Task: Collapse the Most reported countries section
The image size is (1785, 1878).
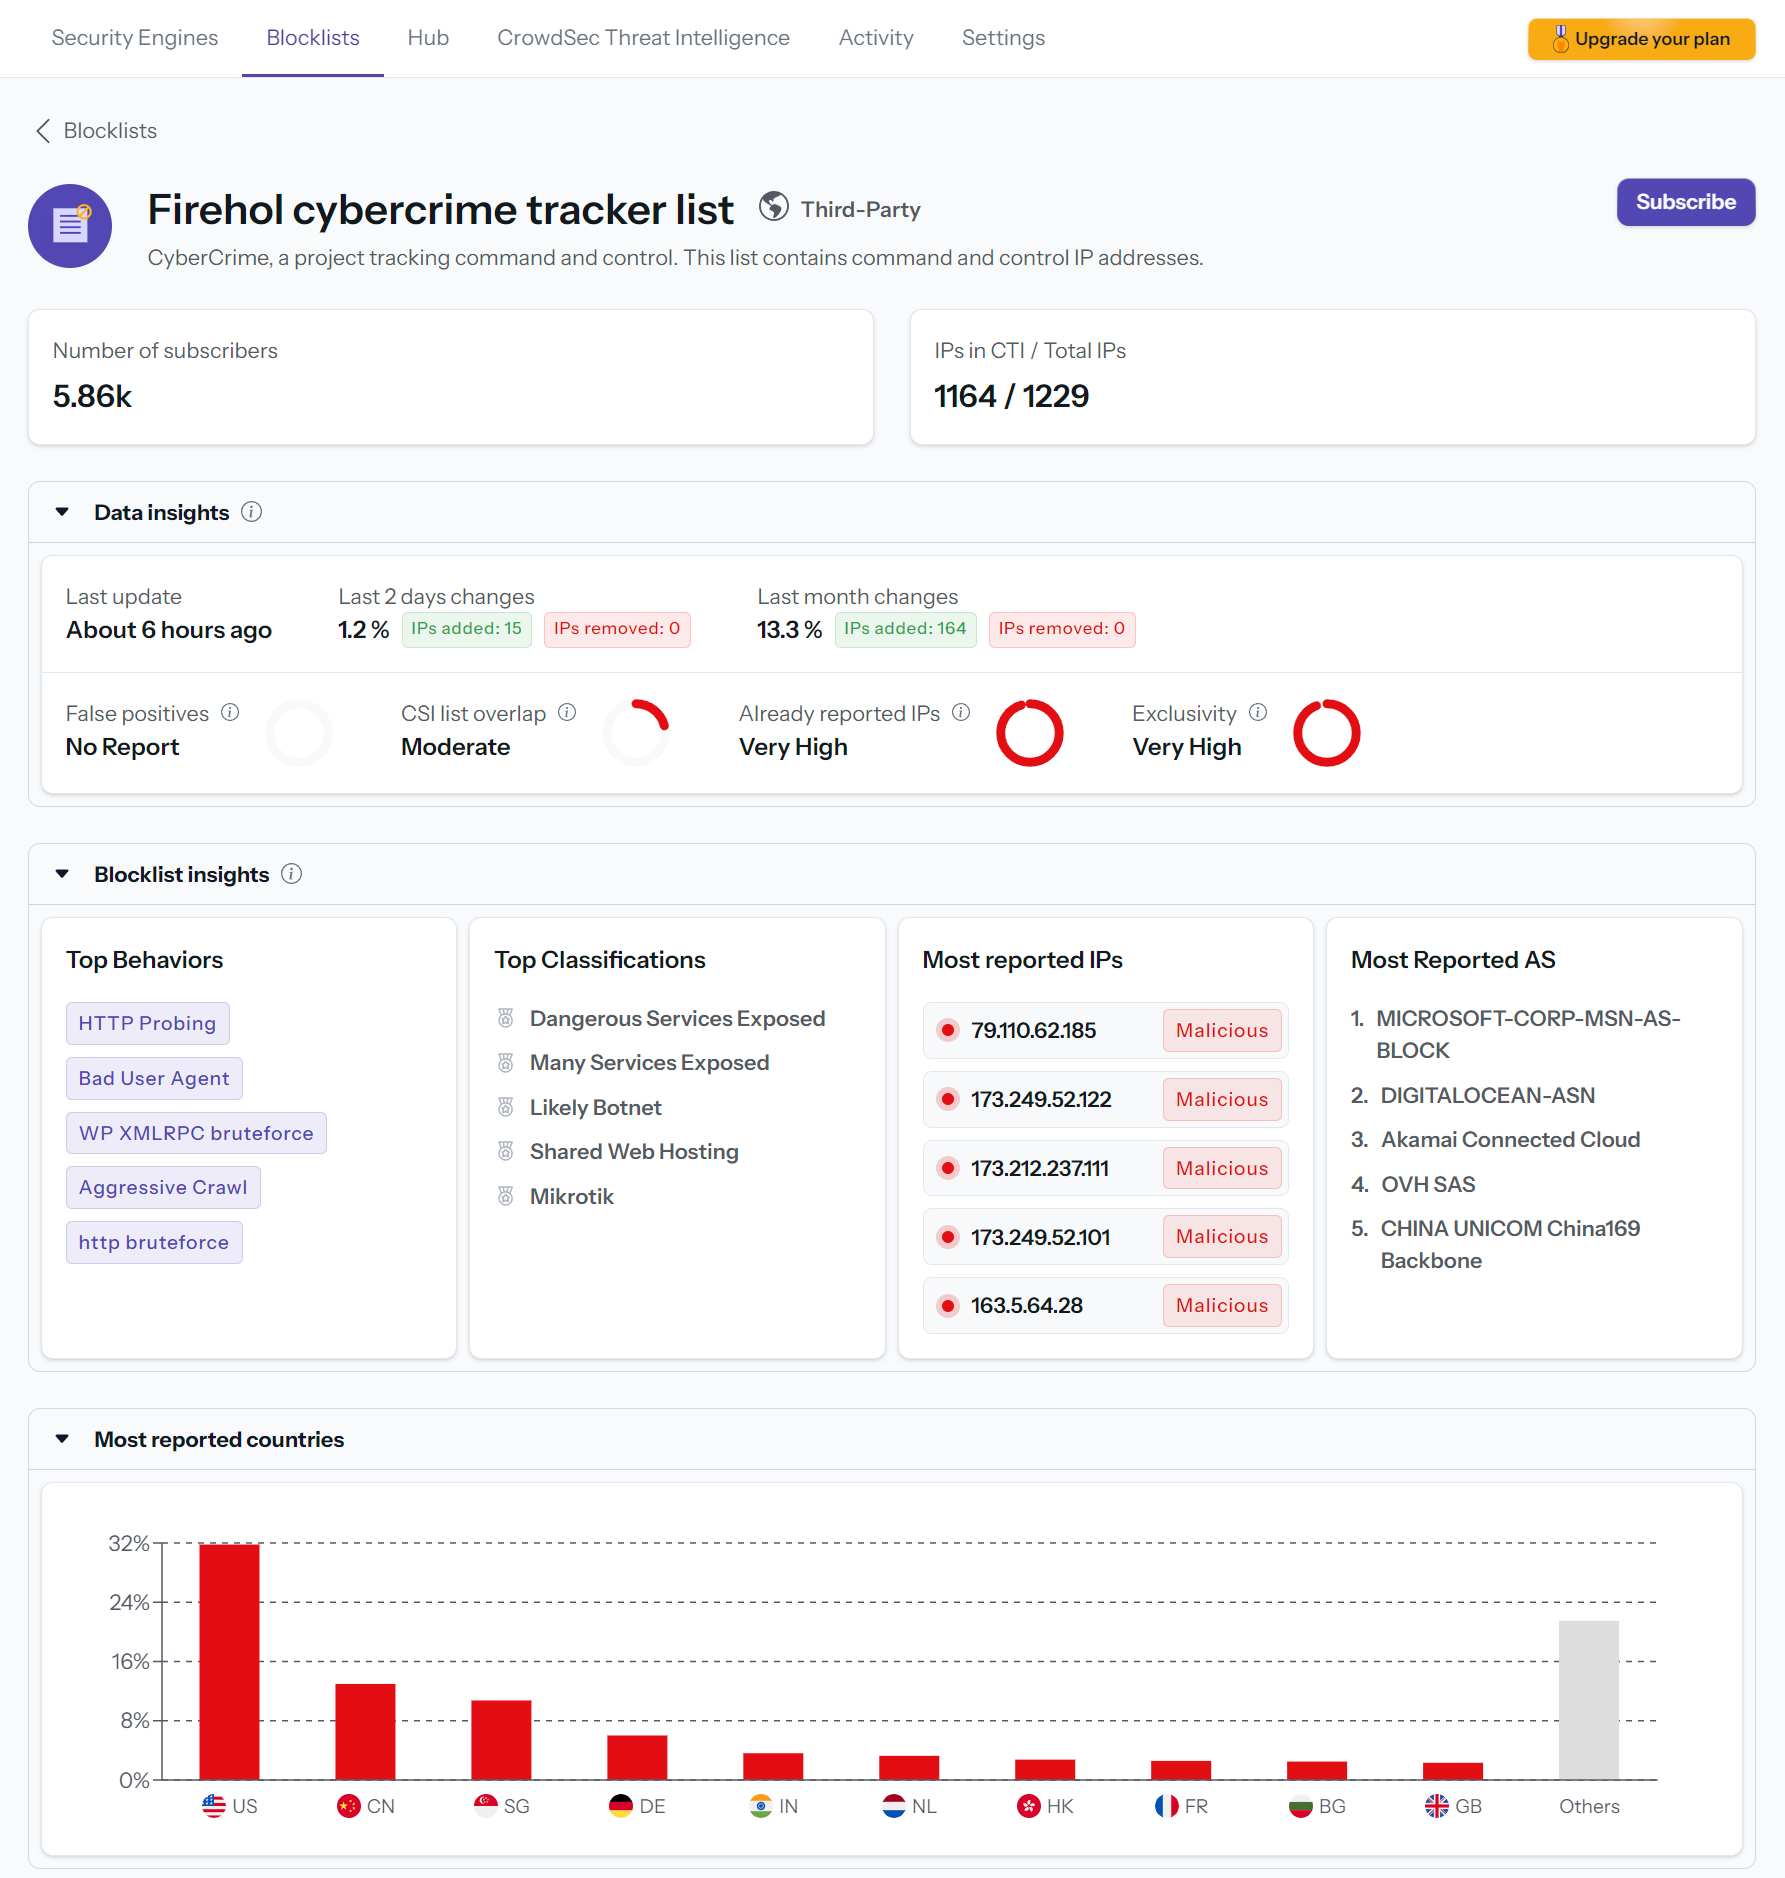Action: (62, 1439)
